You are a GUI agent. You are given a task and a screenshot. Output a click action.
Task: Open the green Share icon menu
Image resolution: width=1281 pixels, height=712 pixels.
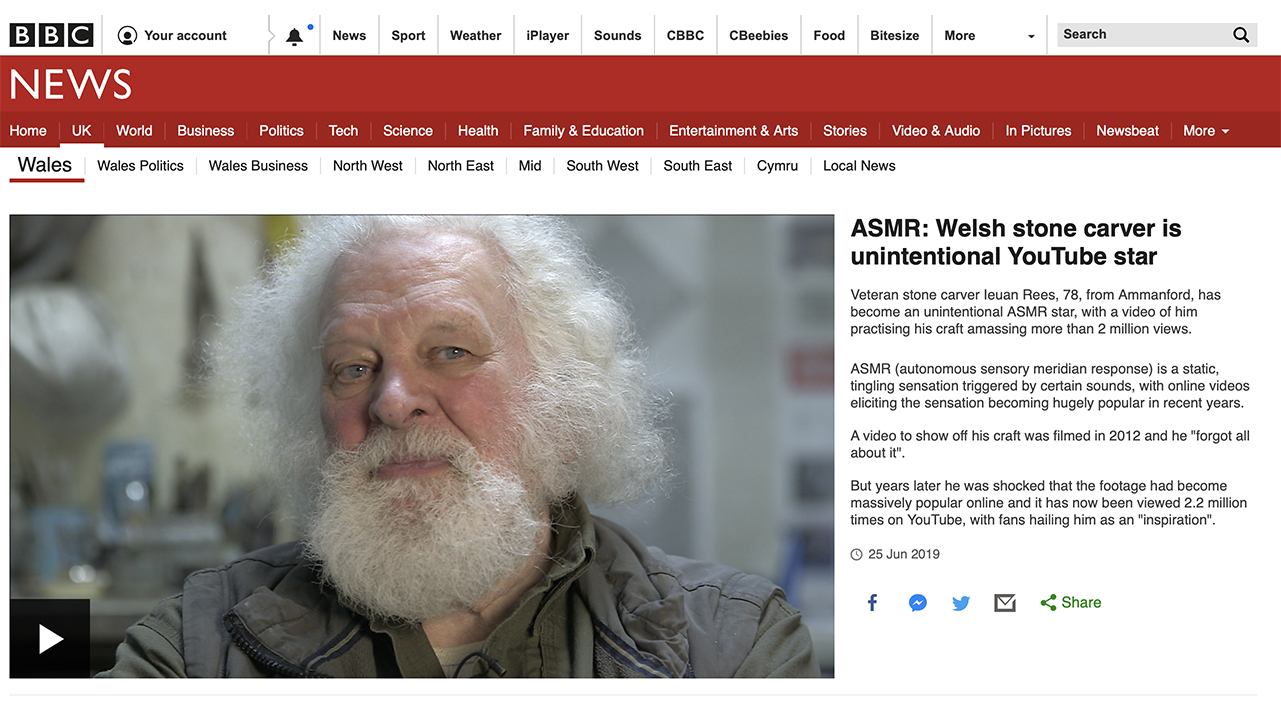coord(1048,603)
